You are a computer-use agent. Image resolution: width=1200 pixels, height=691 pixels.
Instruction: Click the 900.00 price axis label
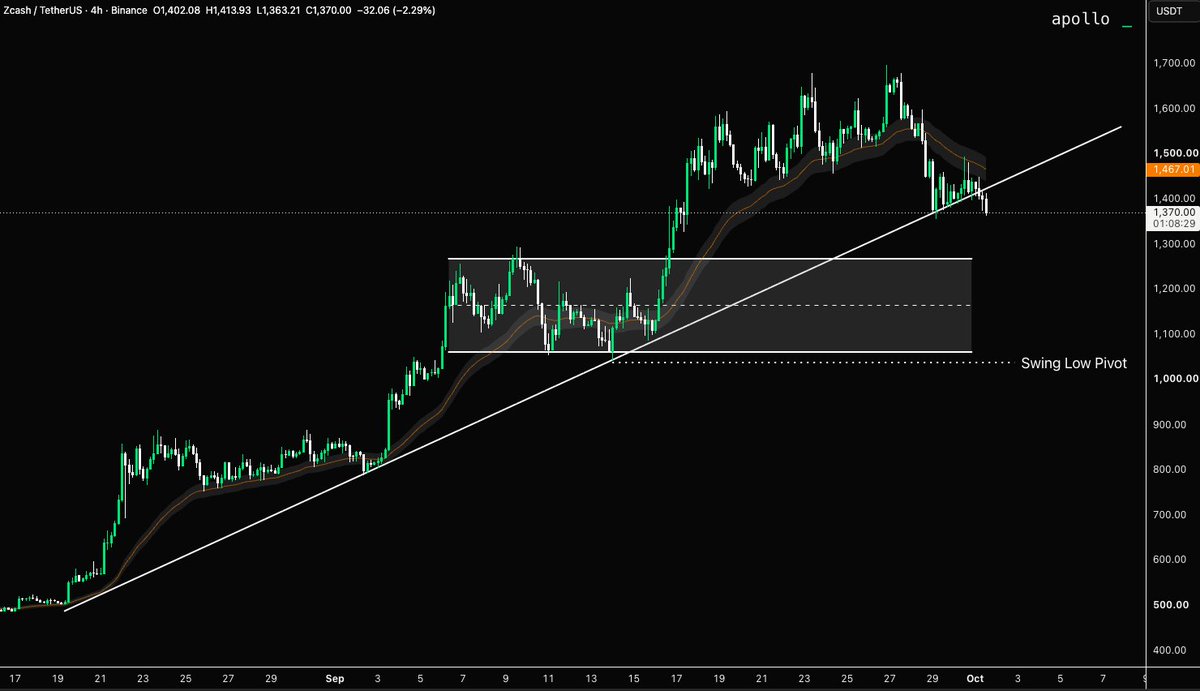pos(1170,425)
